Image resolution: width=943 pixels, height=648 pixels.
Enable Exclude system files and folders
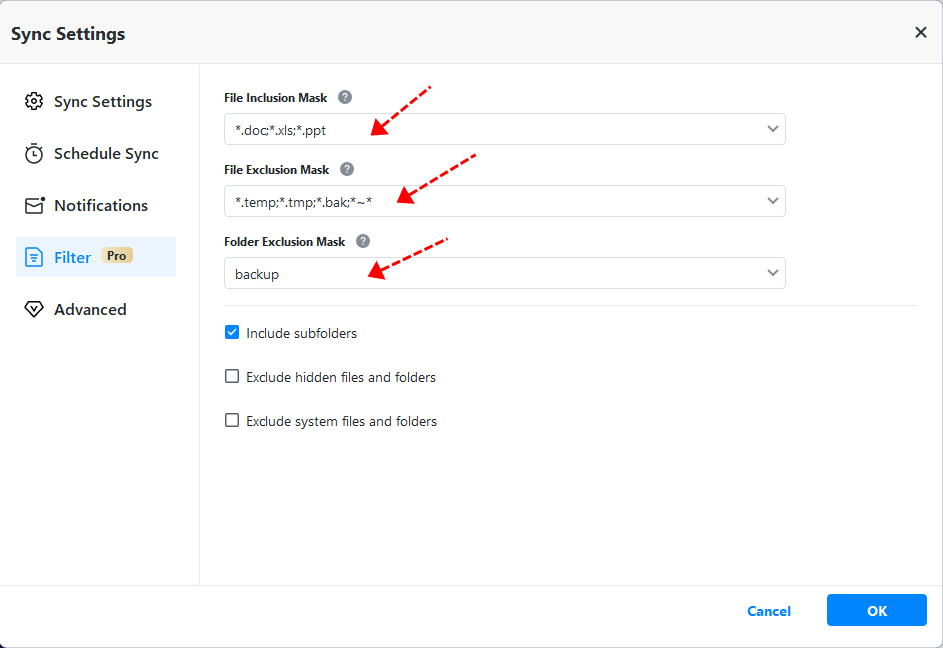coord(232,421)
